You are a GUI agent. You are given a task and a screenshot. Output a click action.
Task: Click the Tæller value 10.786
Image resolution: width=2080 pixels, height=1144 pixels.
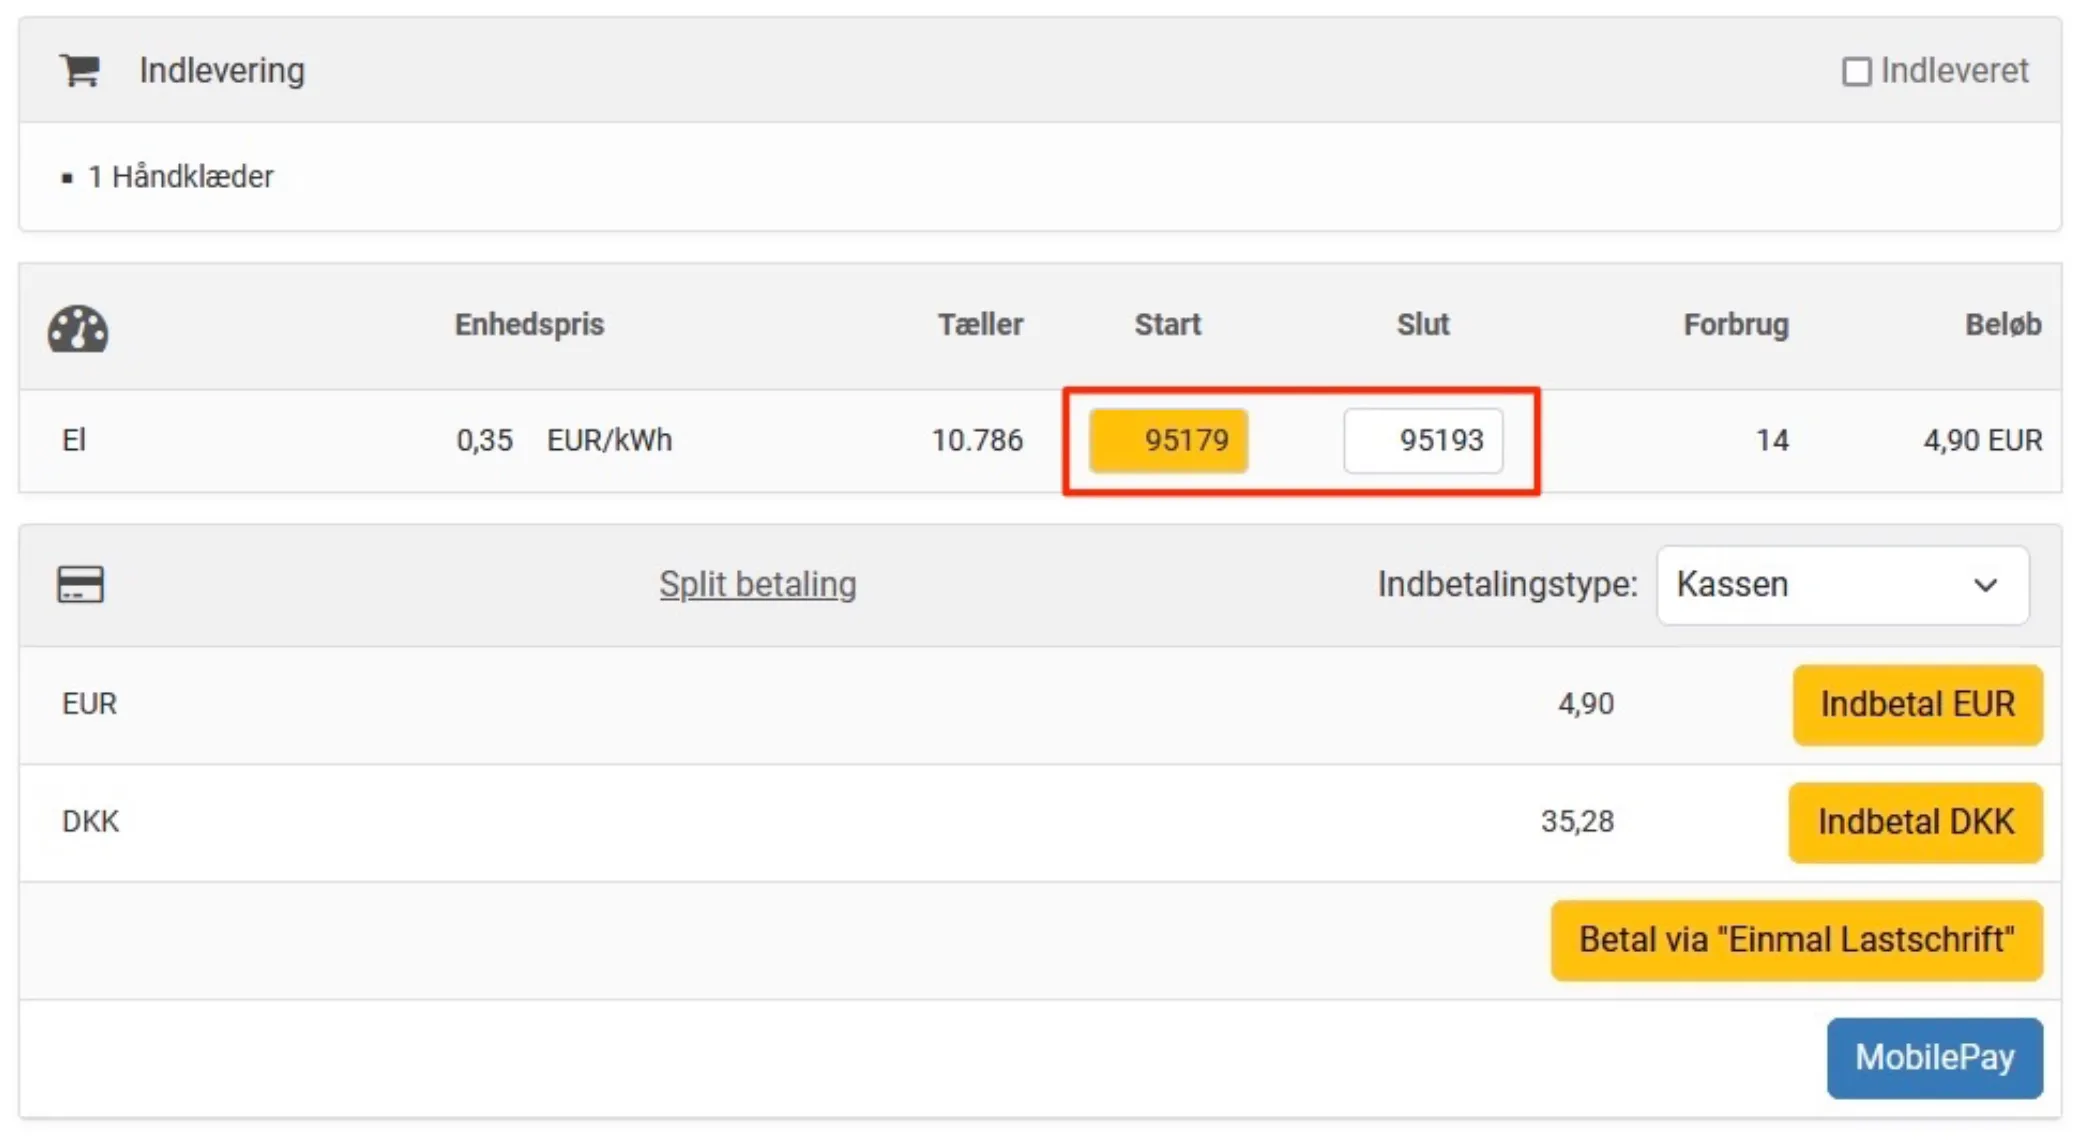click(x=977, y=440)
